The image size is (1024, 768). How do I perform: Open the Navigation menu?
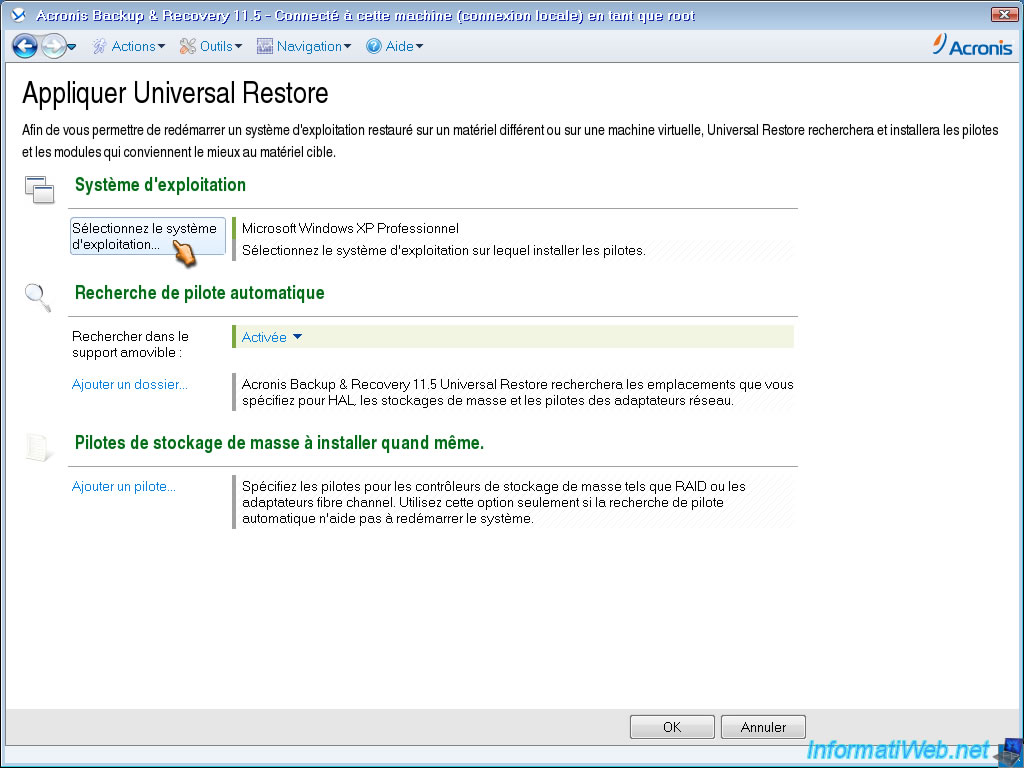313,46
